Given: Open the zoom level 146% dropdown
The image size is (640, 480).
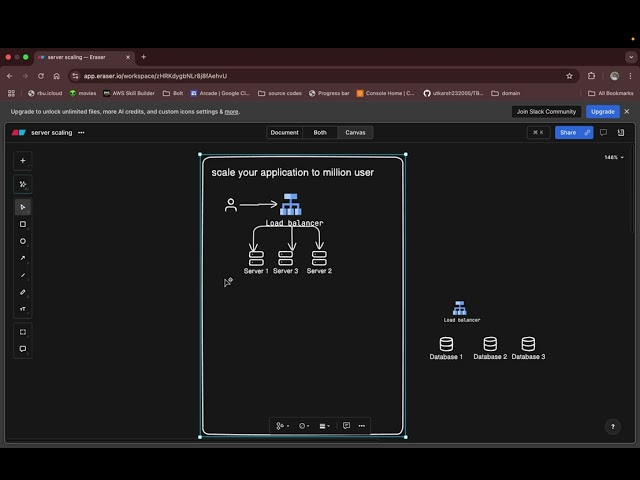Looking at the screenshot, I should pos(614,158).
